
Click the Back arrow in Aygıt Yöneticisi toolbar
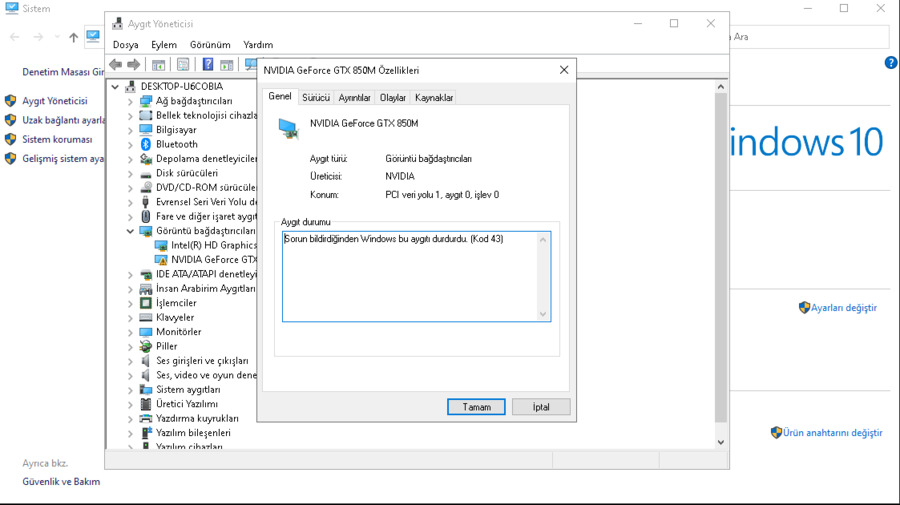tap(115, 64)
